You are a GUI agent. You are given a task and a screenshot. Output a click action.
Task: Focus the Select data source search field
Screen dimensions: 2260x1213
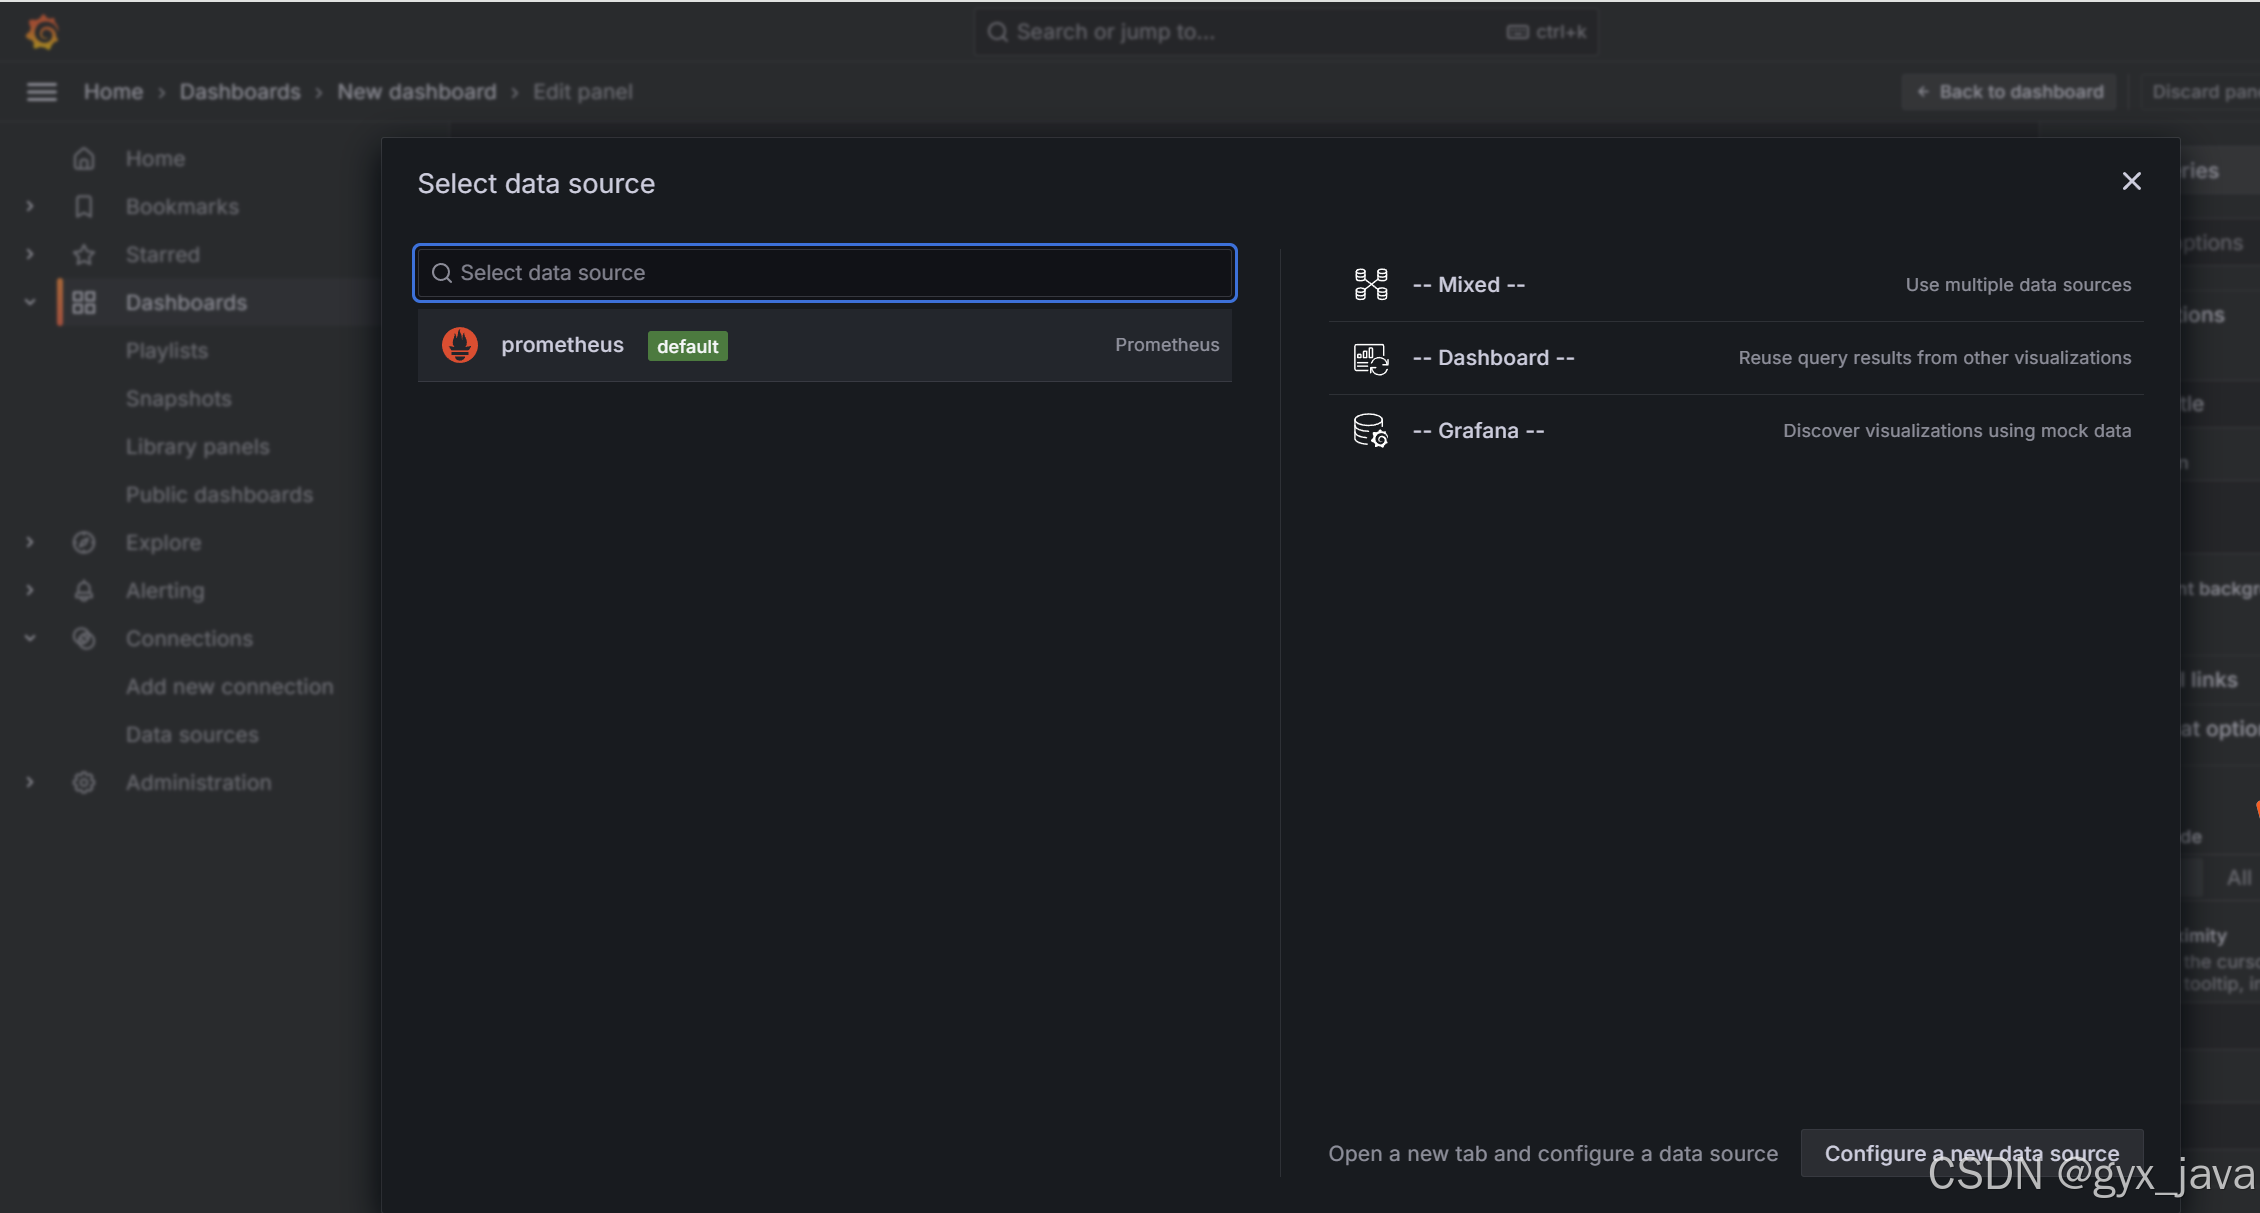coord(825,273)
